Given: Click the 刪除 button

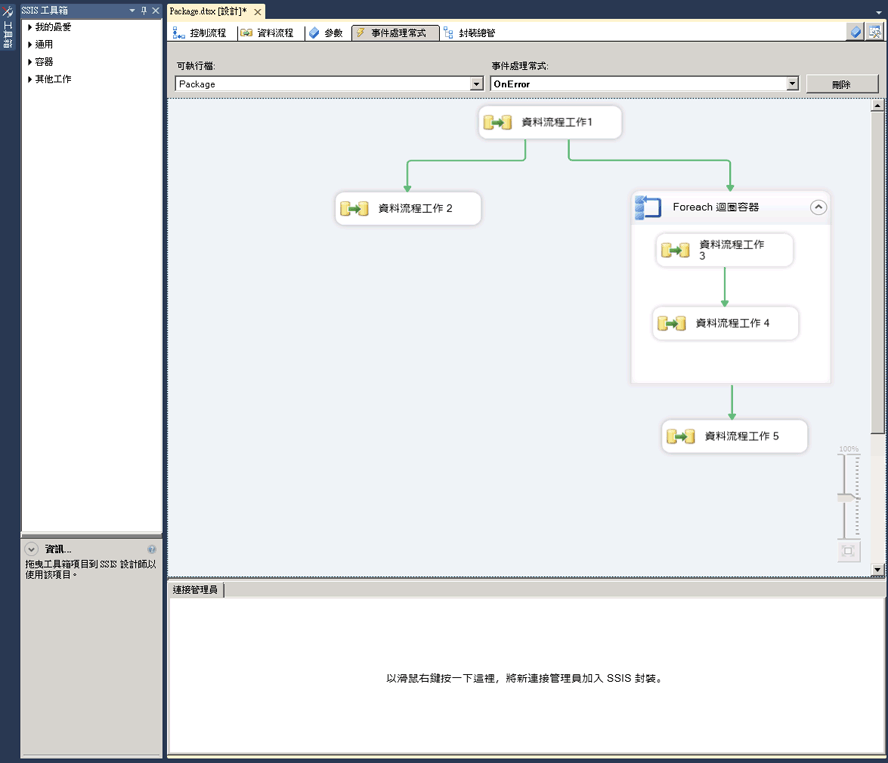Looking at the screenshot, I should point(842,84).
